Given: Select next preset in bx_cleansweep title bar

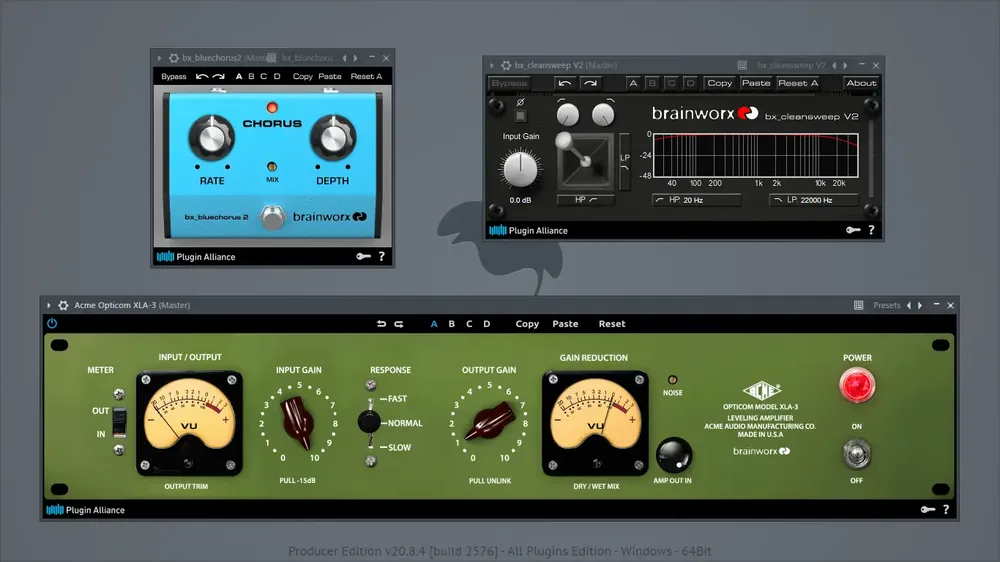Looking at the screenshot, I should click(x=845, y=65).
